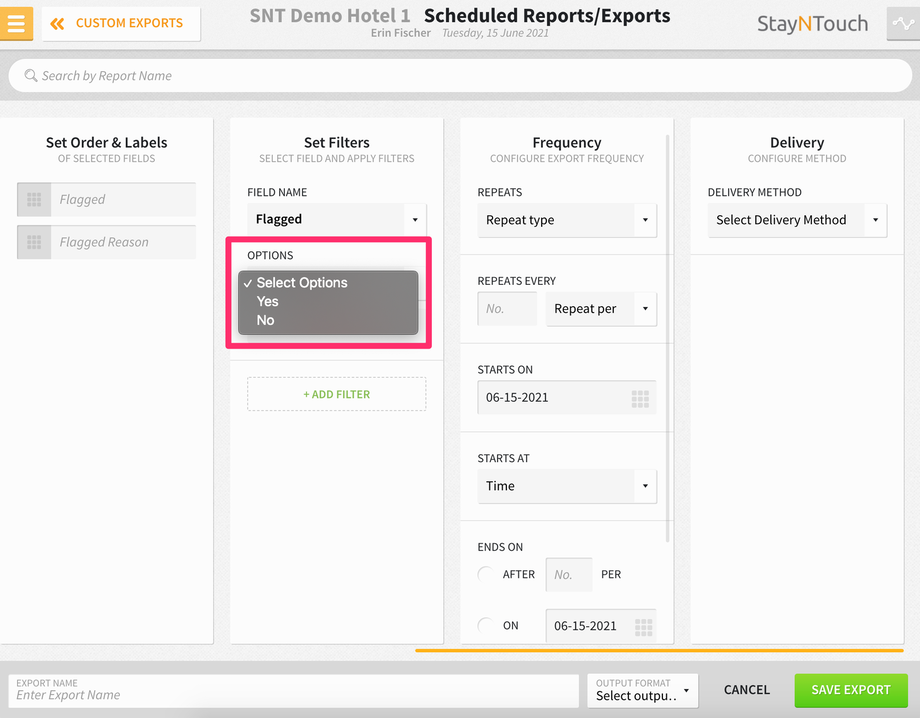Viewport: 920px width, 718px height.
Task: Click the Starts On date field
Action: [567, 398]
